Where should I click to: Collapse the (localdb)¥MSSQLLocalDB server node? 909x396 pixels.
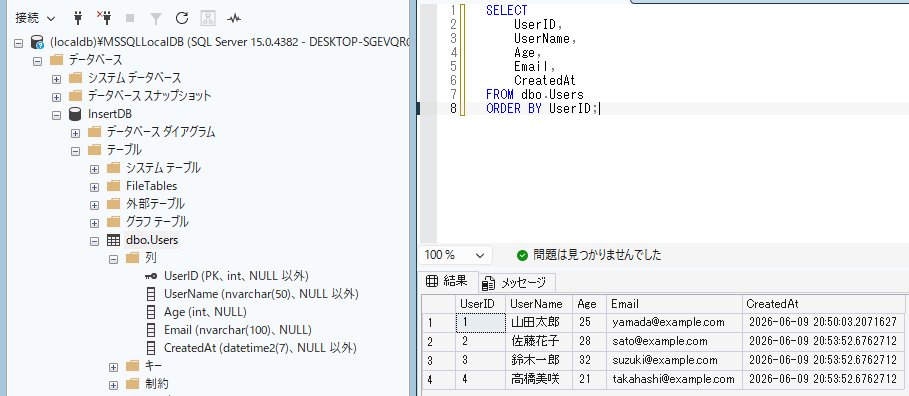coord(18,42)
